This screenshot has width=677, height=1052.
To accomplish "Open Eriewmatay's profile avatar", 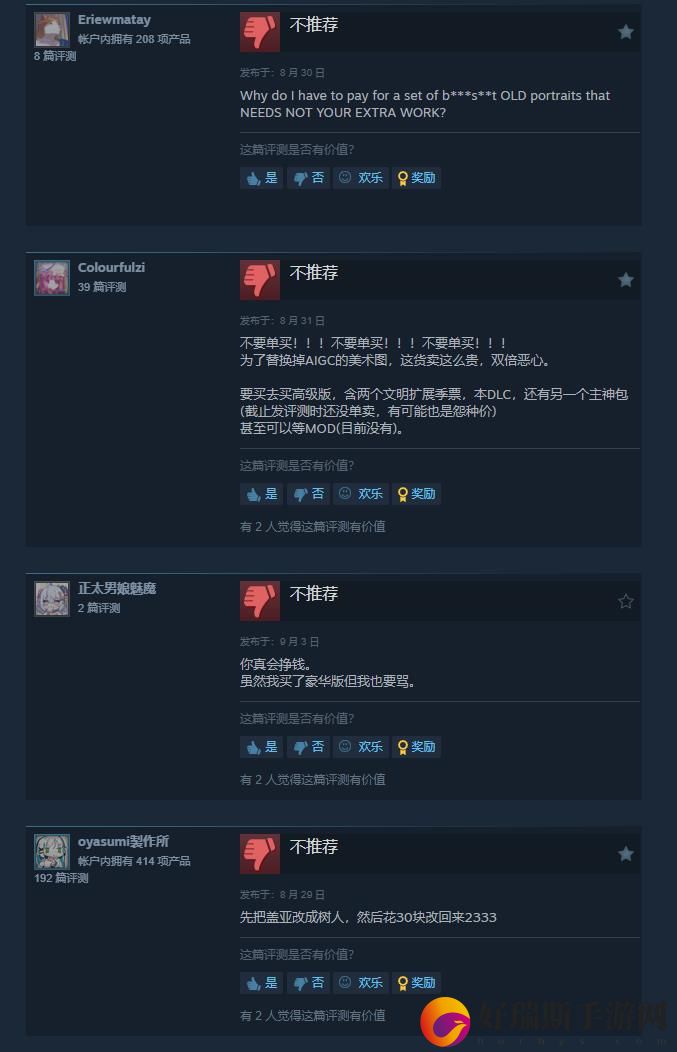I will (x=52, y=30).
